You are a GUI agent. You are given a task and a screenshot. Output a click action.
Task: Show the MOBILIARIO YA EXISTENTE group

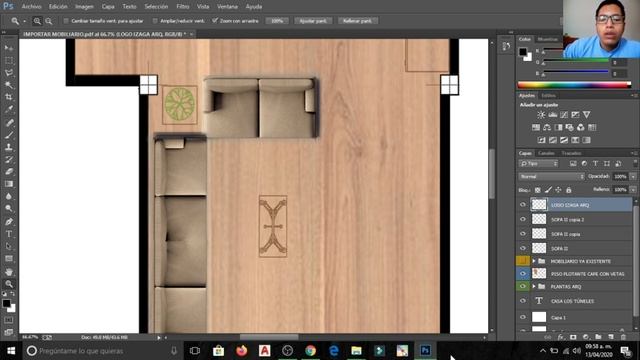tap(523, 261)
